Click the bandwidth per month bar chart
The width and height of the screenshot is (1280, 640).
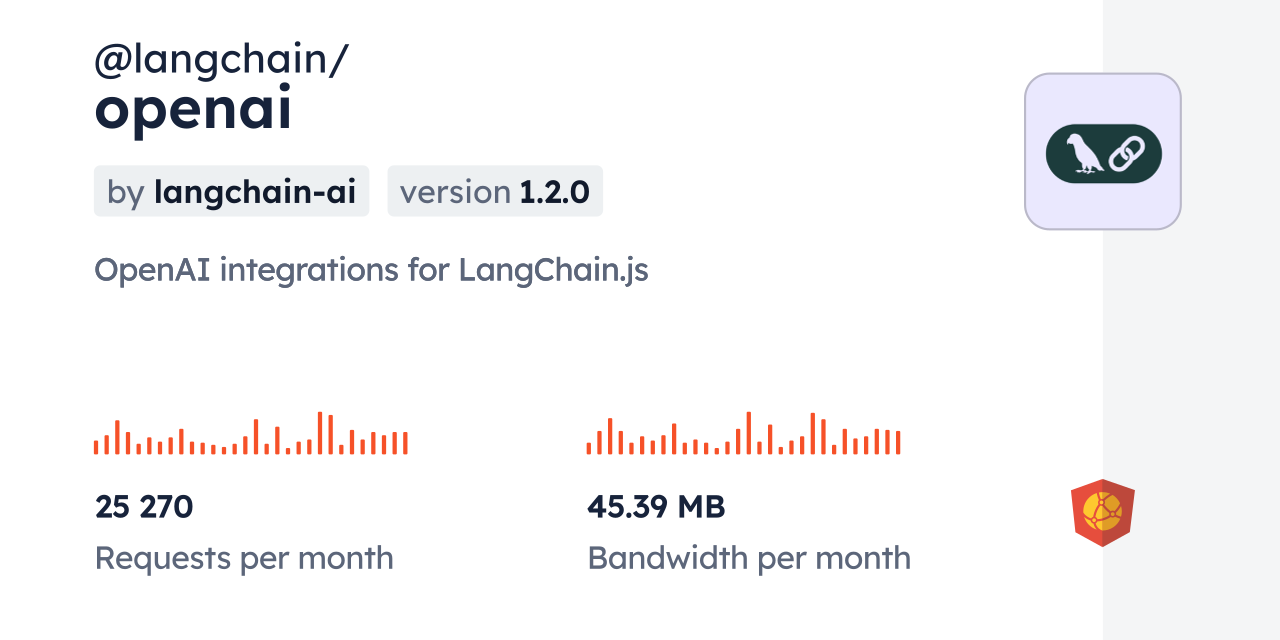743,434
